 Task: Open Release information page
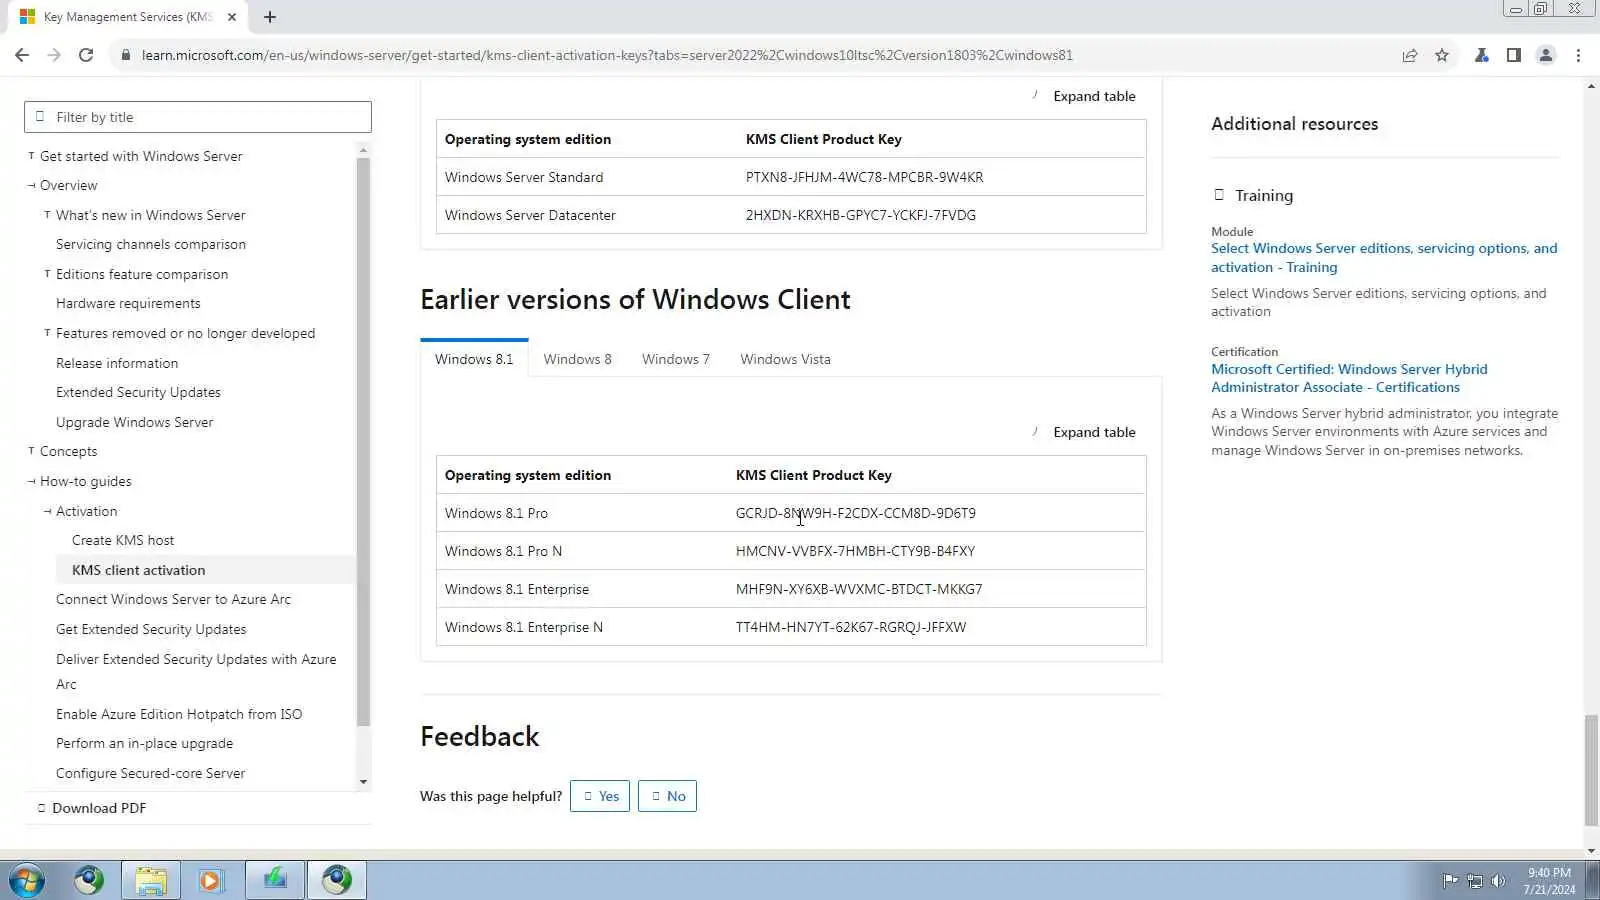pyautogui.click(x=117, y=363)
